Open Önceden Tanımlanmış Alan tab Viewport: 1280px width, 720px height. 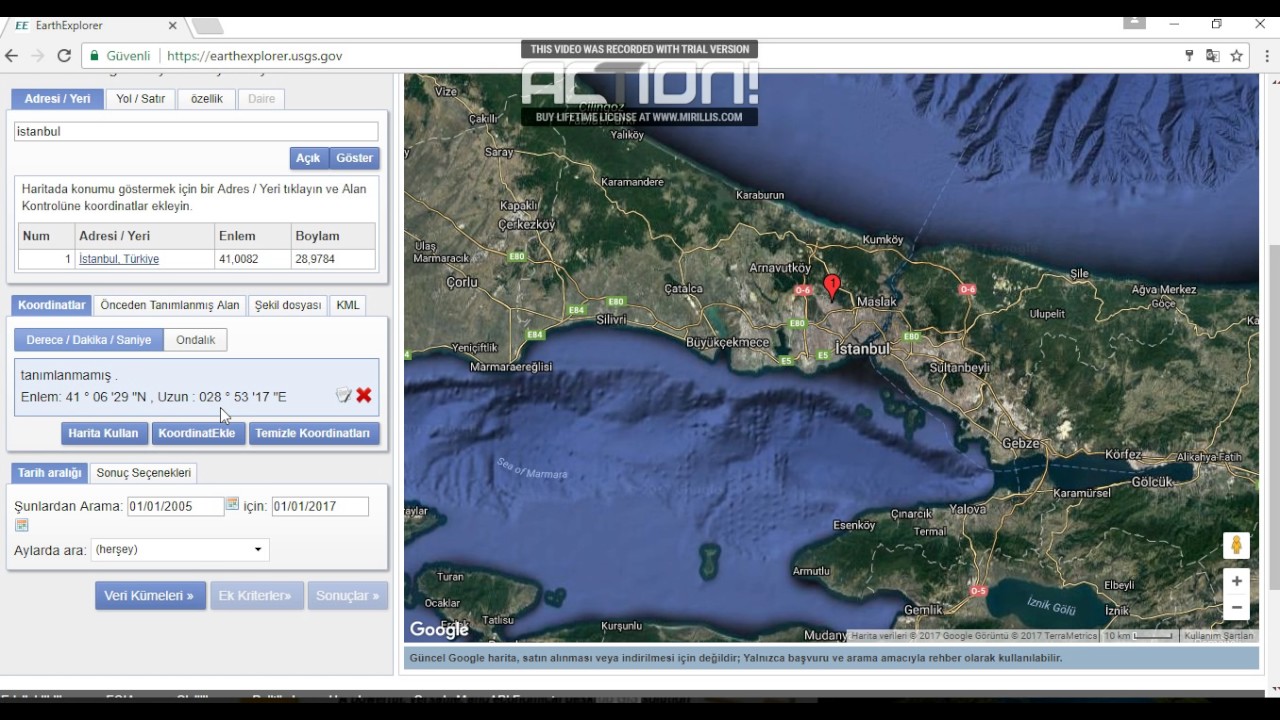pos(170,305)
